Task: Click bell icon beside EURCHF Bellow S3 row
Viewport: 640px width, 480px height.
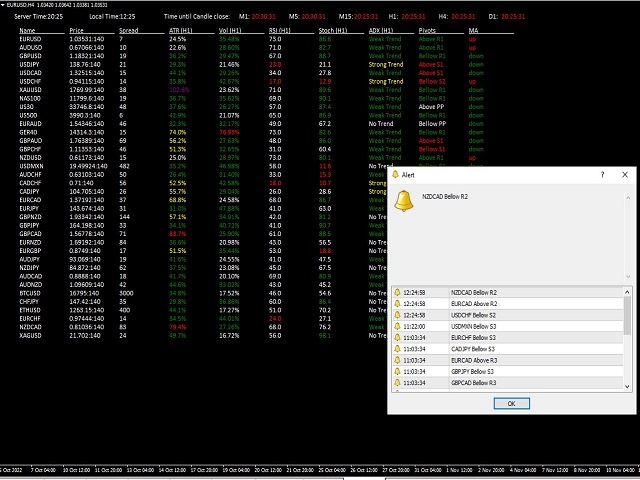Action: 397,337
